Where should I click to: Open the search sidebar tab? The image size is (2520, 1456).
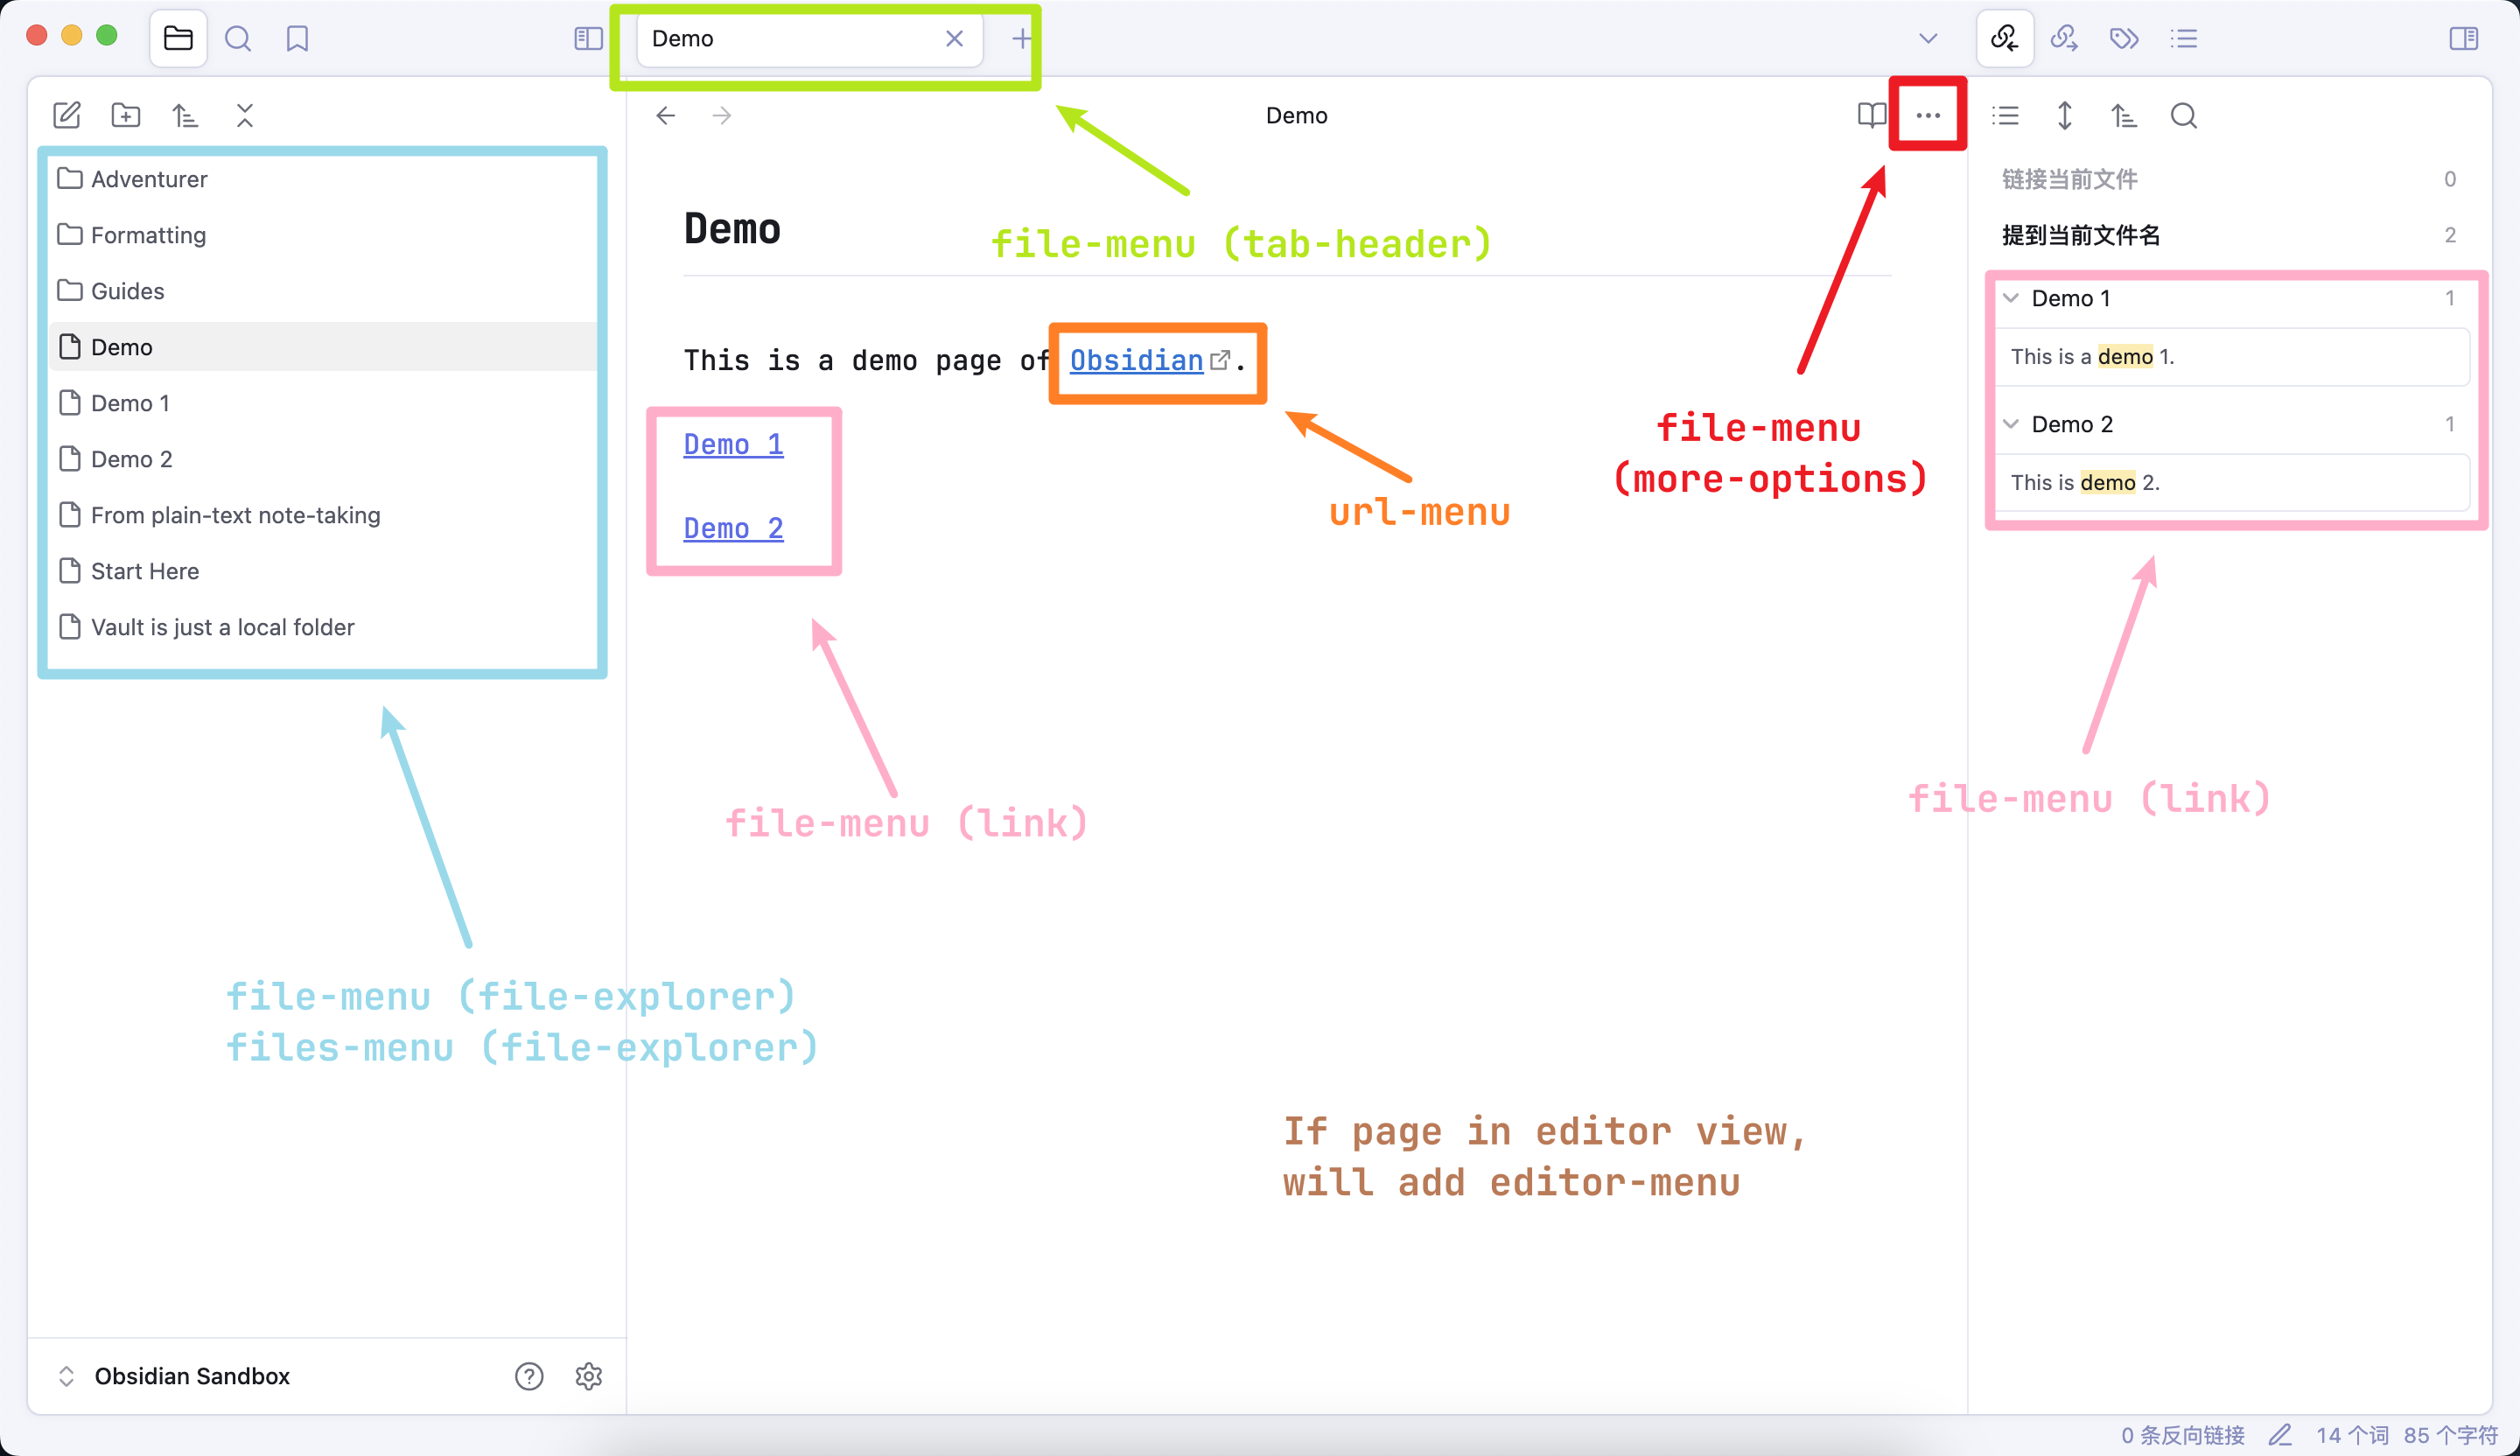tap(238, 38)
